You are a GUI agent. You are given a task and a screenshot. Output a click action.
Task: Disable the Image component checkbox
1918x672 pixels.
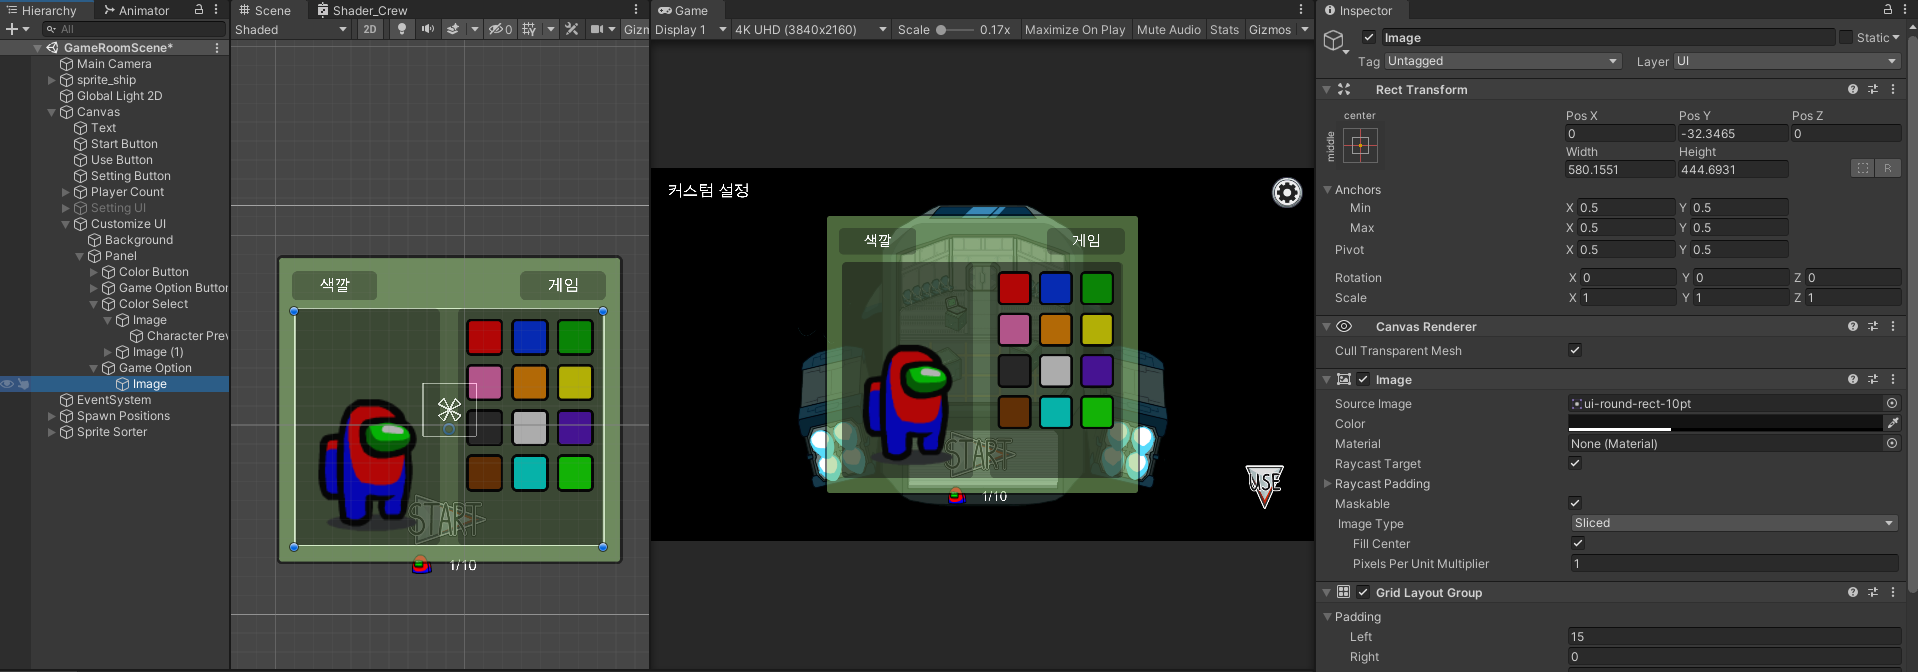coord(1363,379)
